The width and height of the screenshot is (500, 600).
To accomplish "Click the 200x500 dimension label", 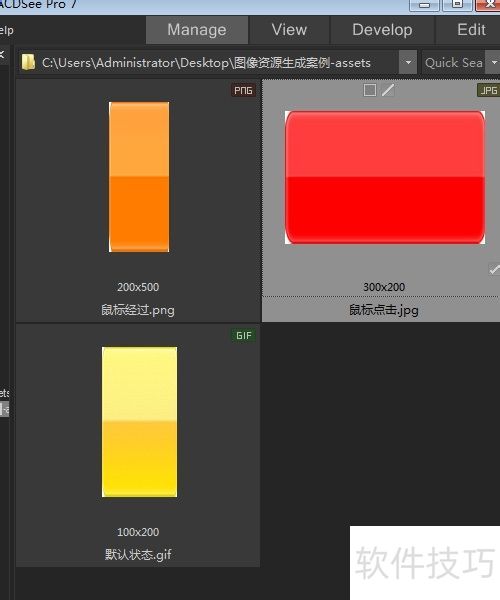I will (138, 287).
